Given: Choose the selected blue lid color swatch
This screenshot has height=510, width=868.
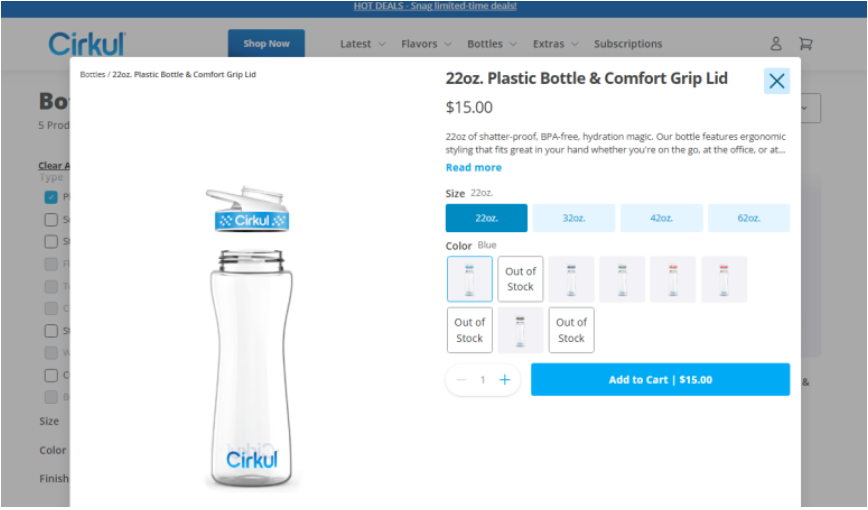Looking at the screenshot, I should tap(469, 279).
